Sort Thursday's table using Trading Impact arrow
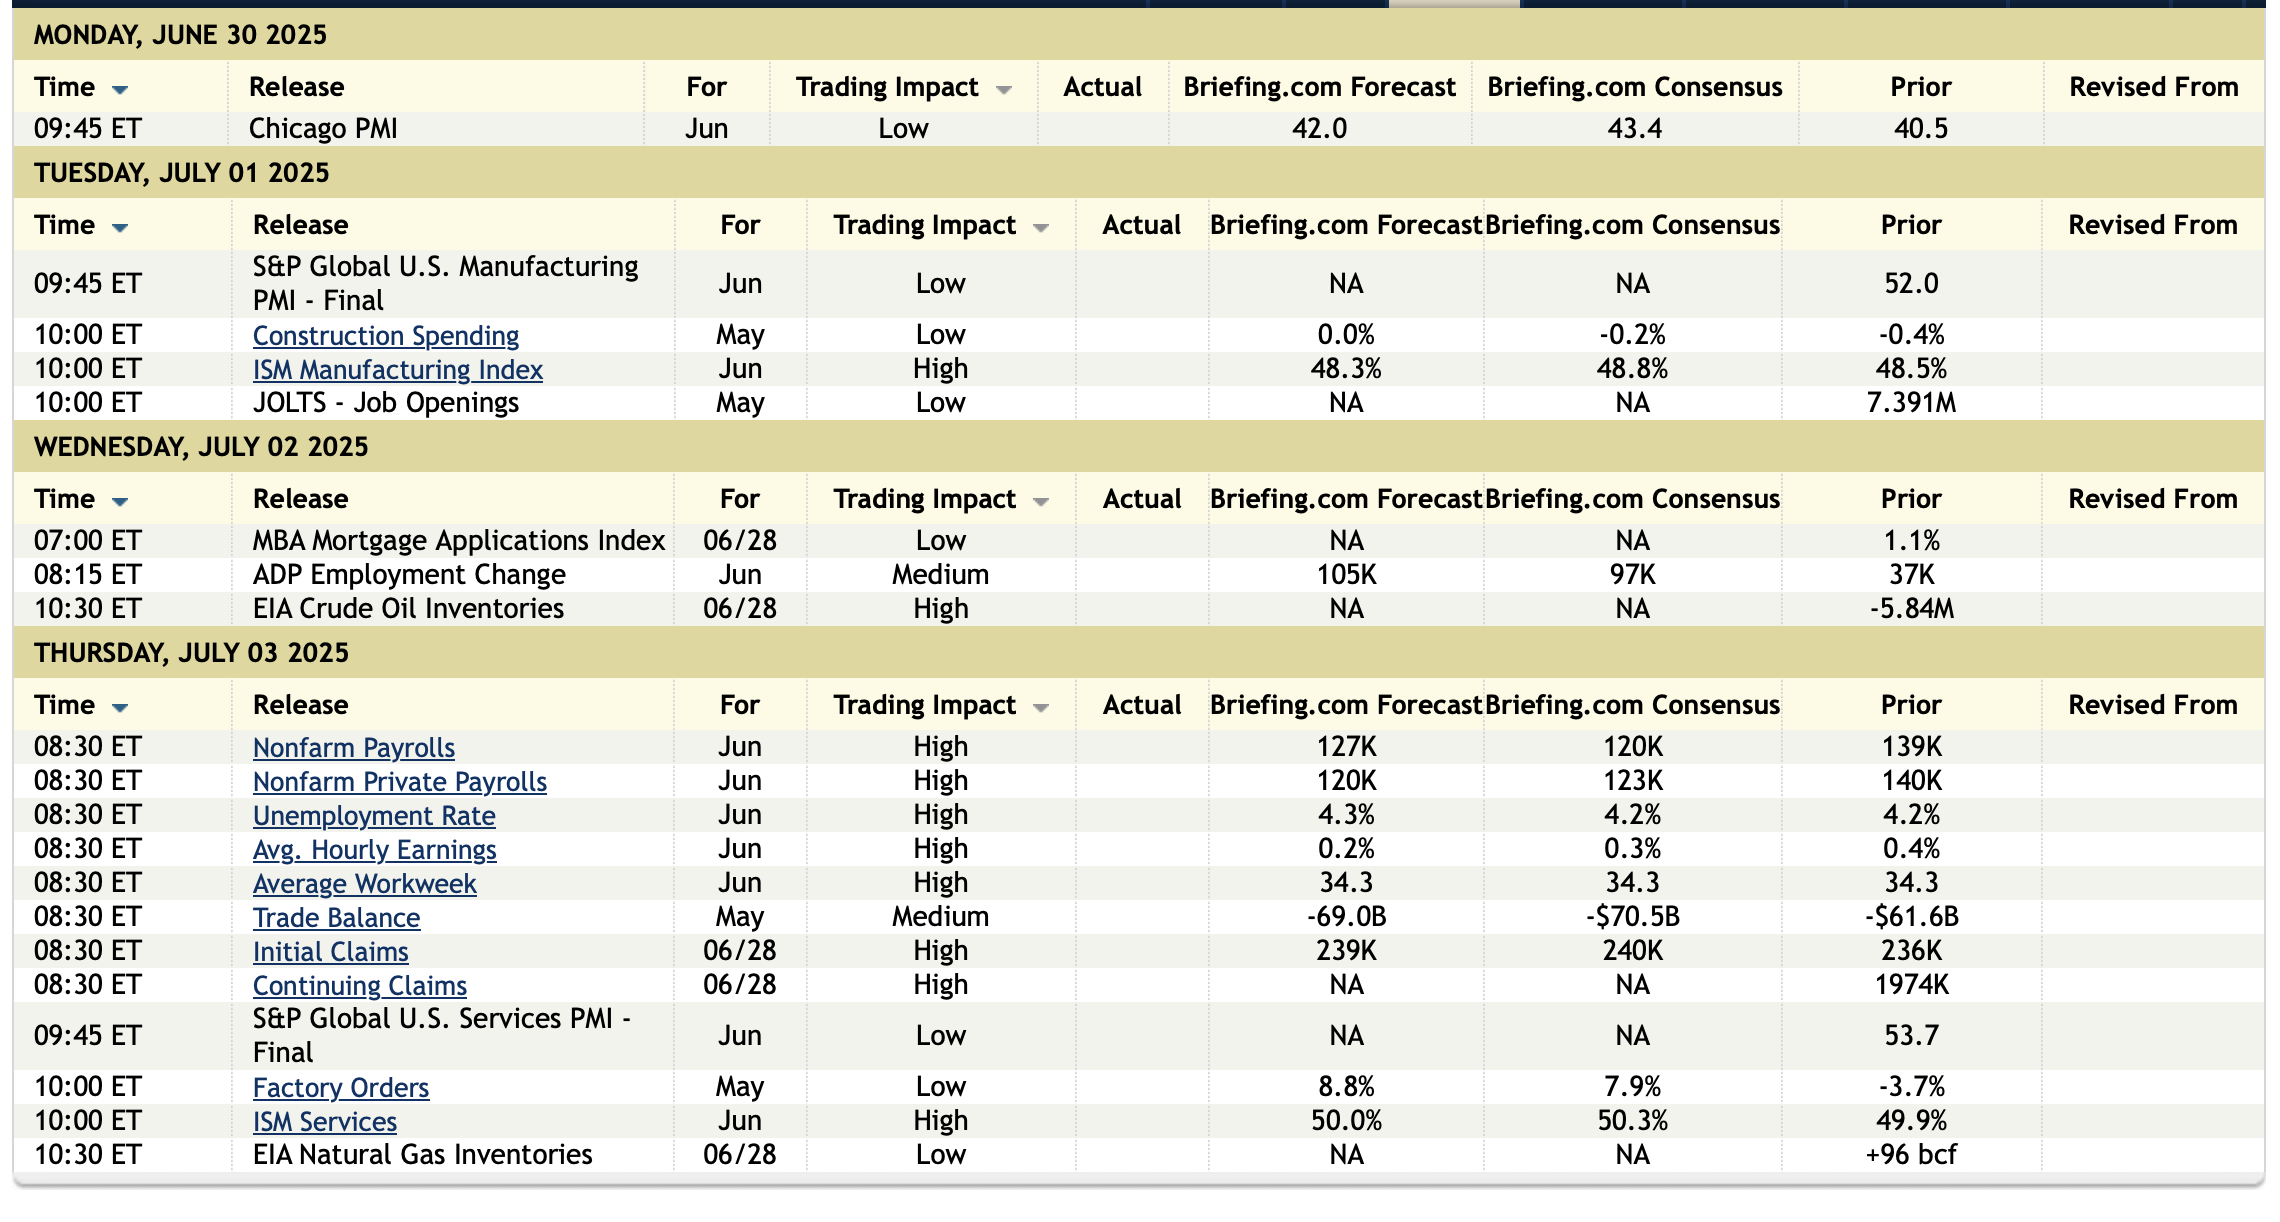Screen dimensions: 2280x1222 pyautogui.click(x=1041, y=708)
